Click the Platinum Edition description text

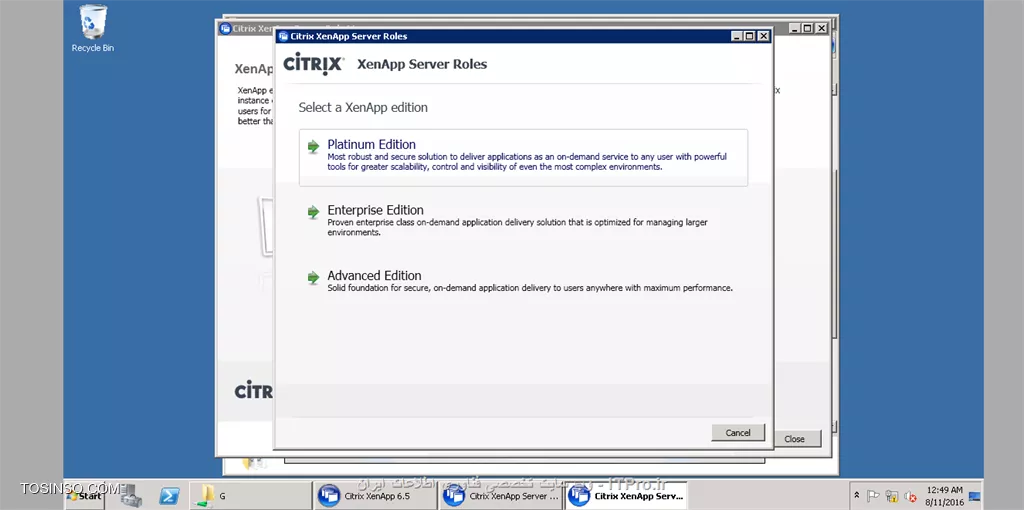[x=527, y=162]
